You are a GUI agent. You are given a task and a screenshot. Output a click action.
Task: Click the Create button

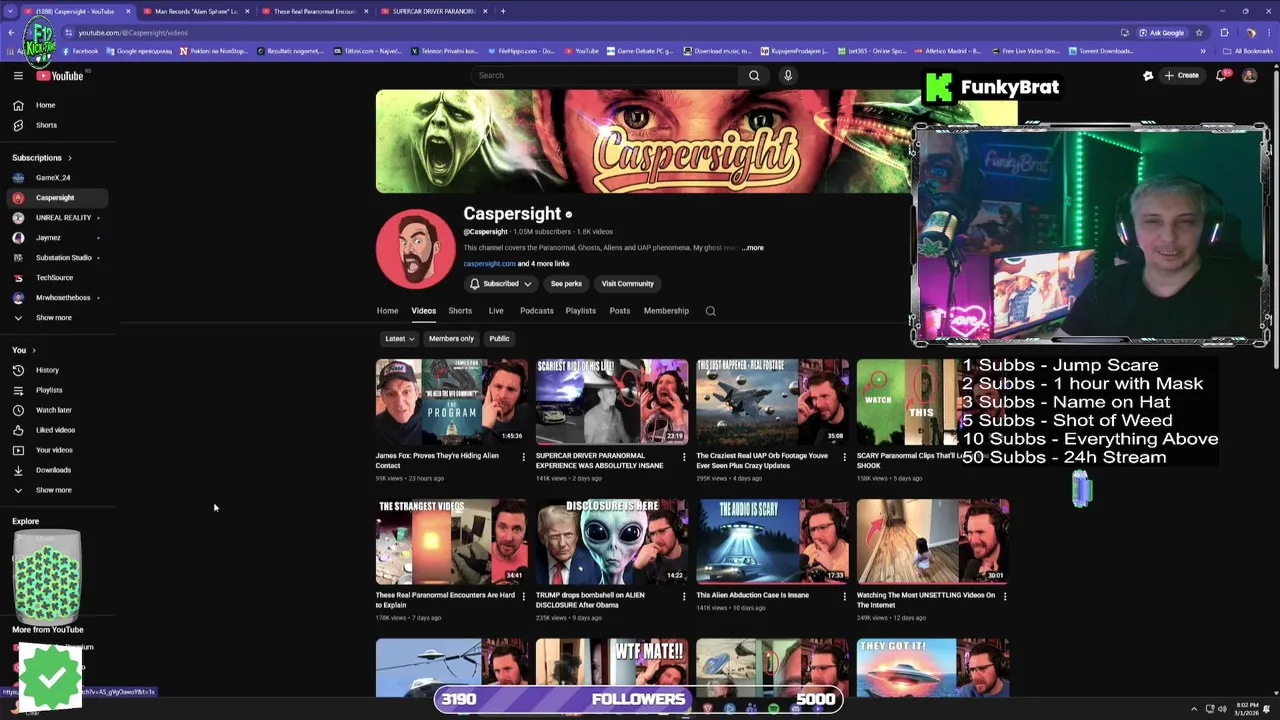click(x=1181, y=75)
